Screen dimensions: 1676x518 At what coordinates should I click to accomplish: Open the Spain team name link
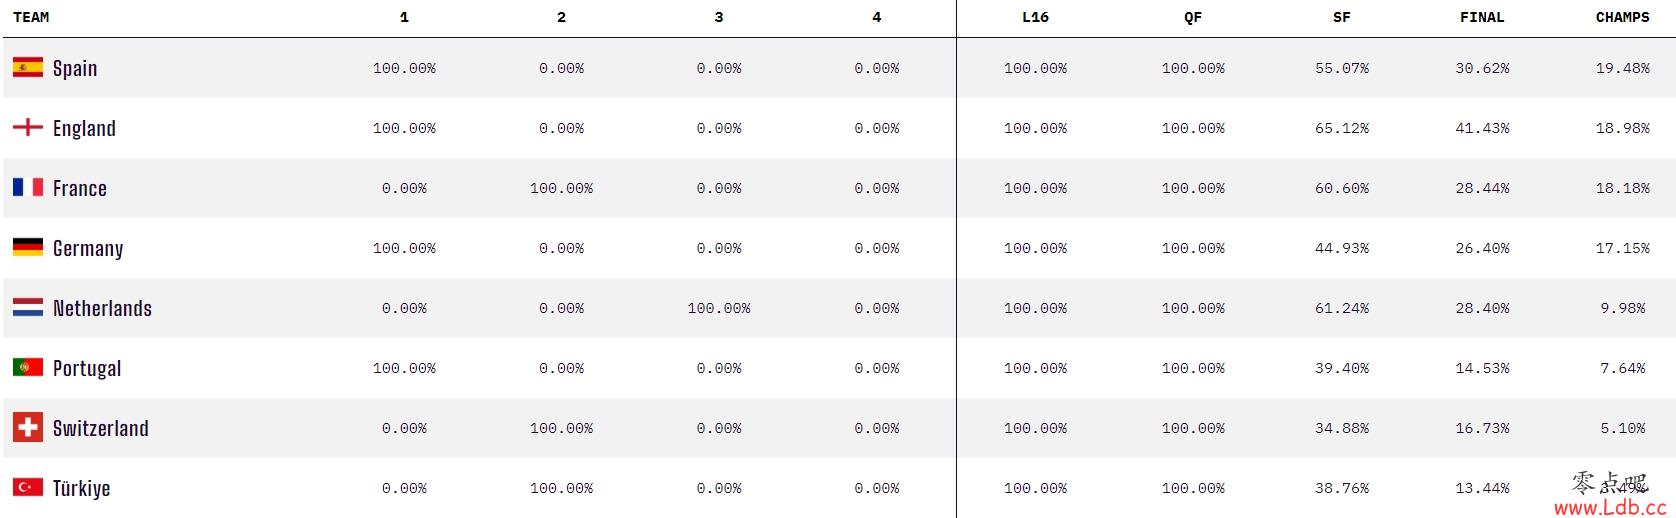tap(75, 68)
